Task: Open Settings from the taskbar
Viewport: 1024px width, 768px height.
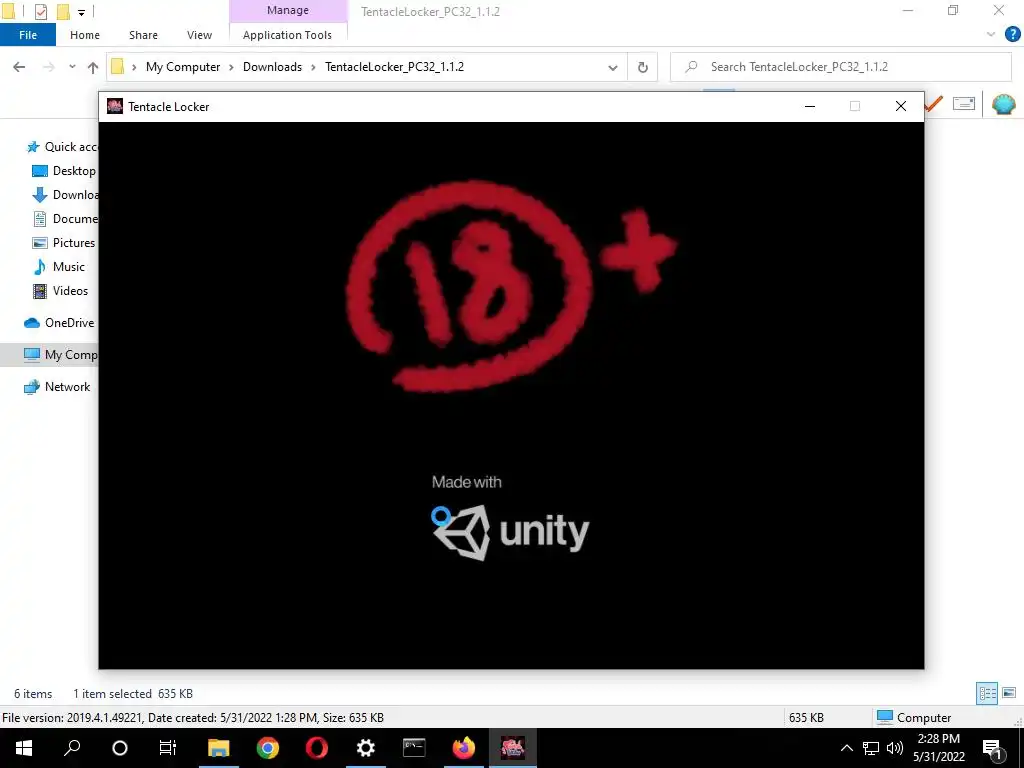Action: 366,748
